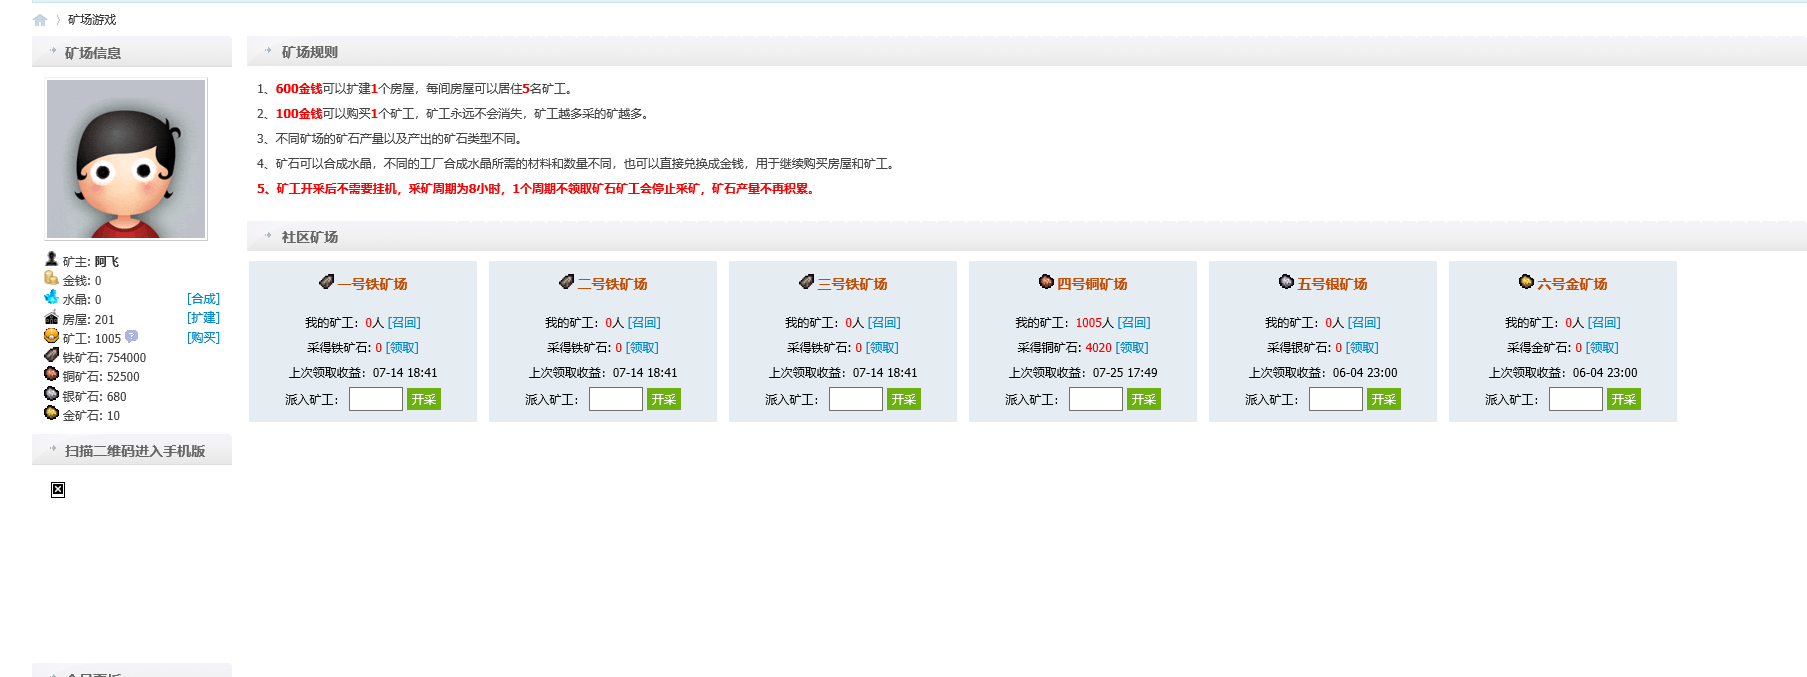Open the 五号银矿场 title link
The height and width of the screenshot is (677, 1807).
[1332, 284]
